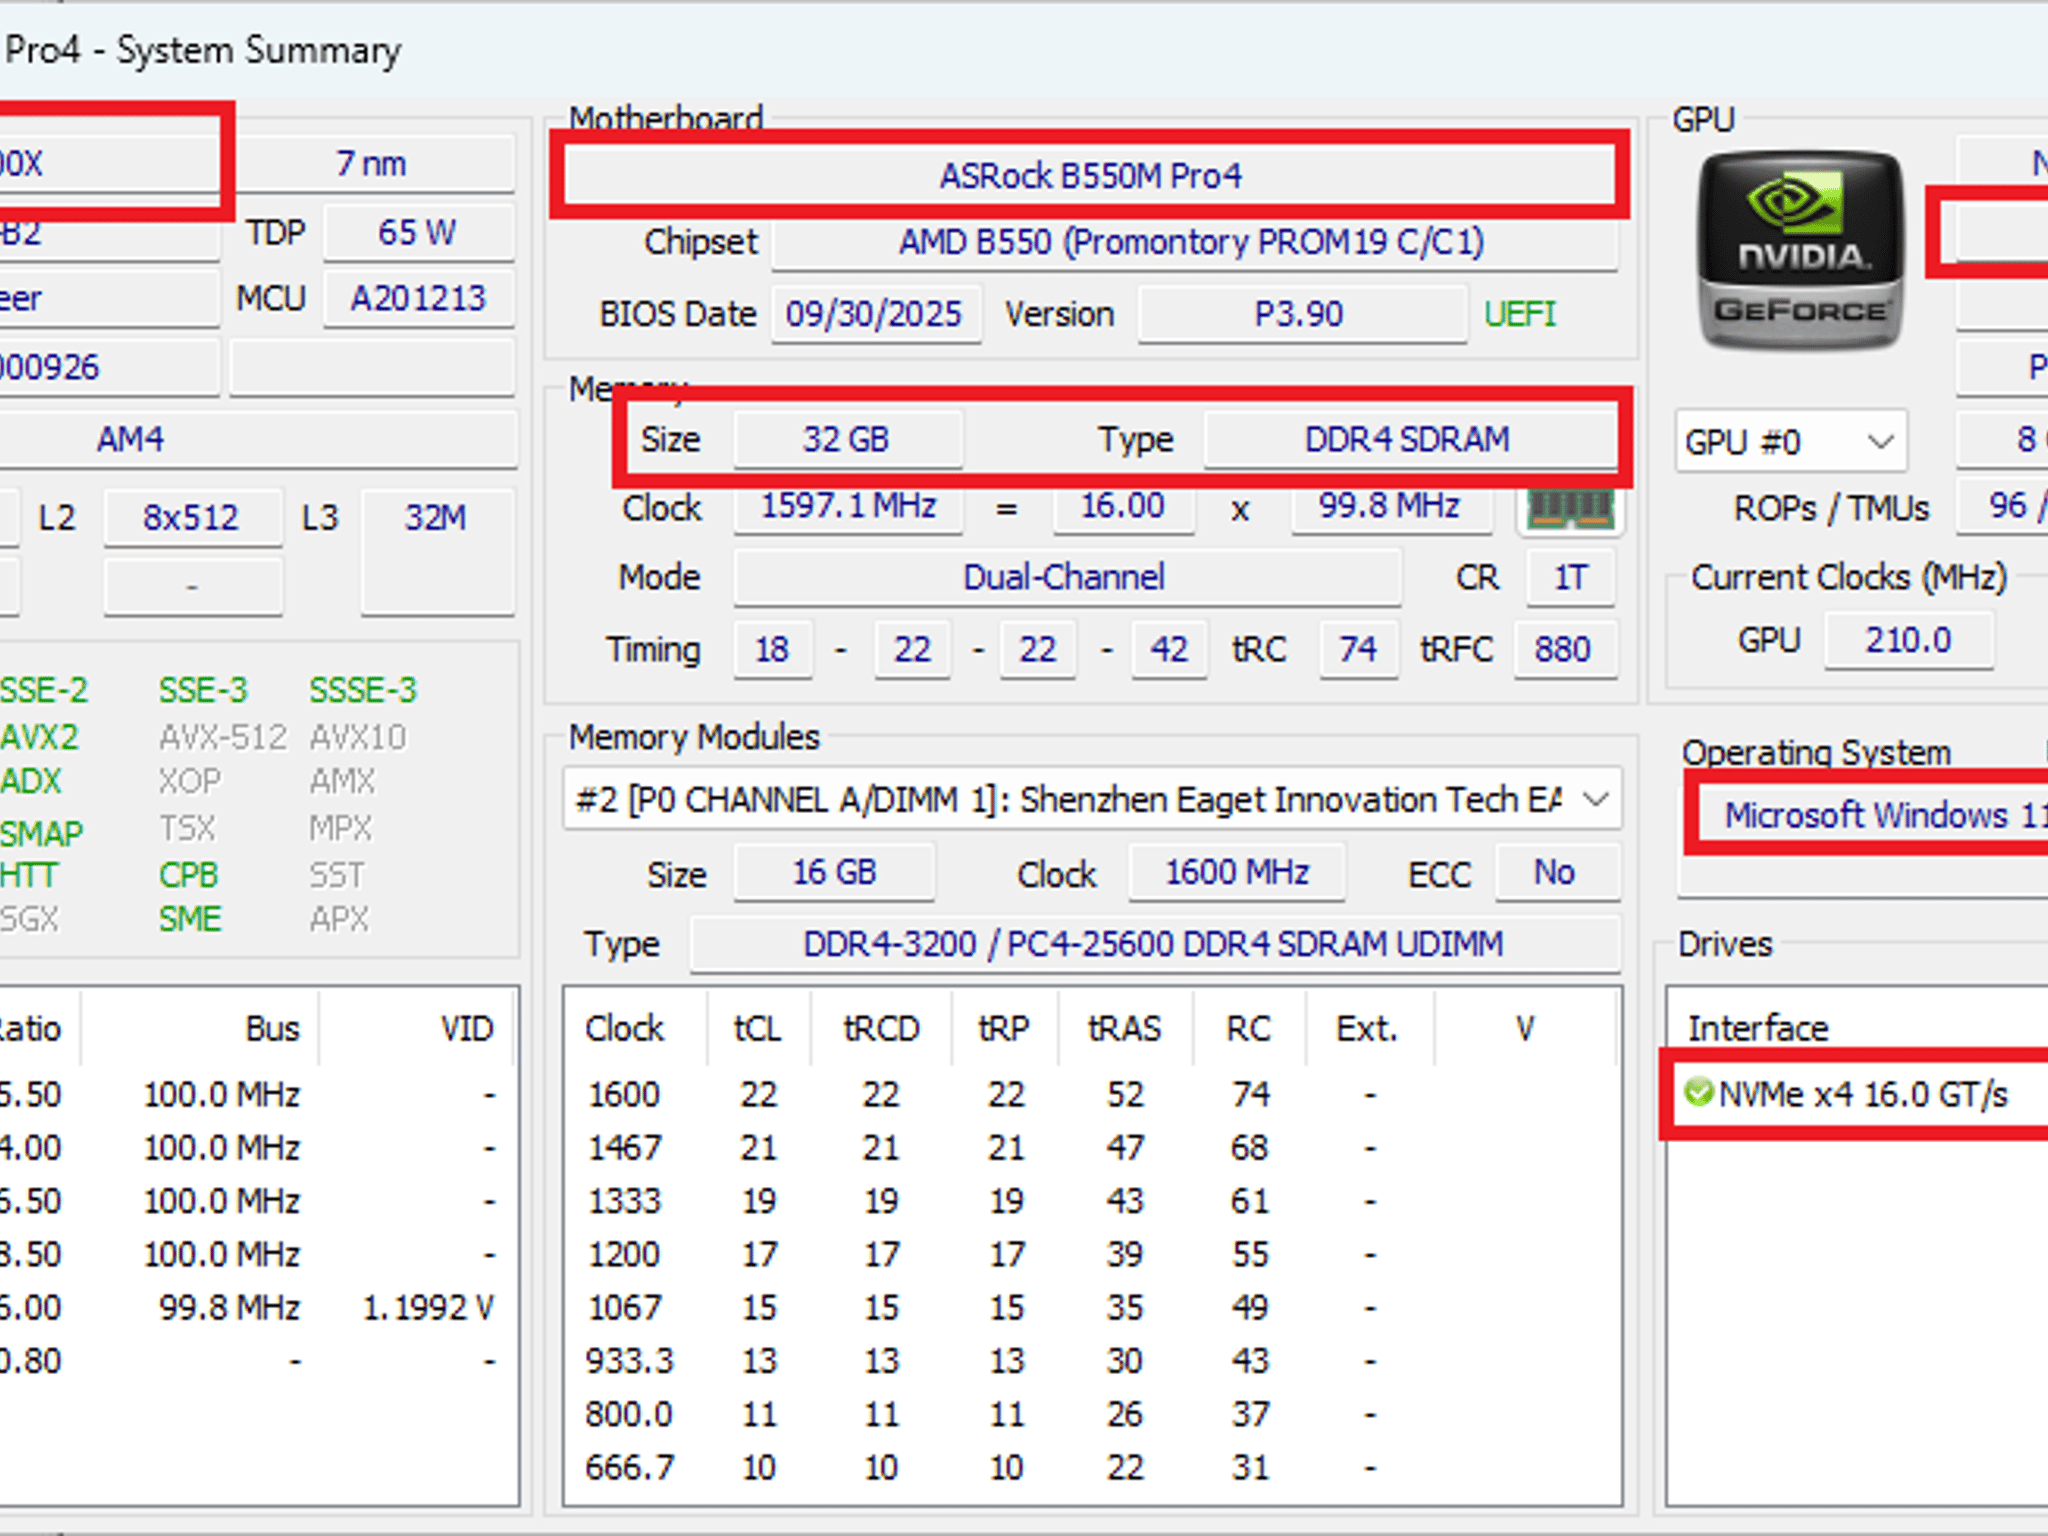Image resolution: width=2048 pixels, height=1536 pixels.
Task: Select the 1.1992 V VID value
Action: tap(428, 1307)
